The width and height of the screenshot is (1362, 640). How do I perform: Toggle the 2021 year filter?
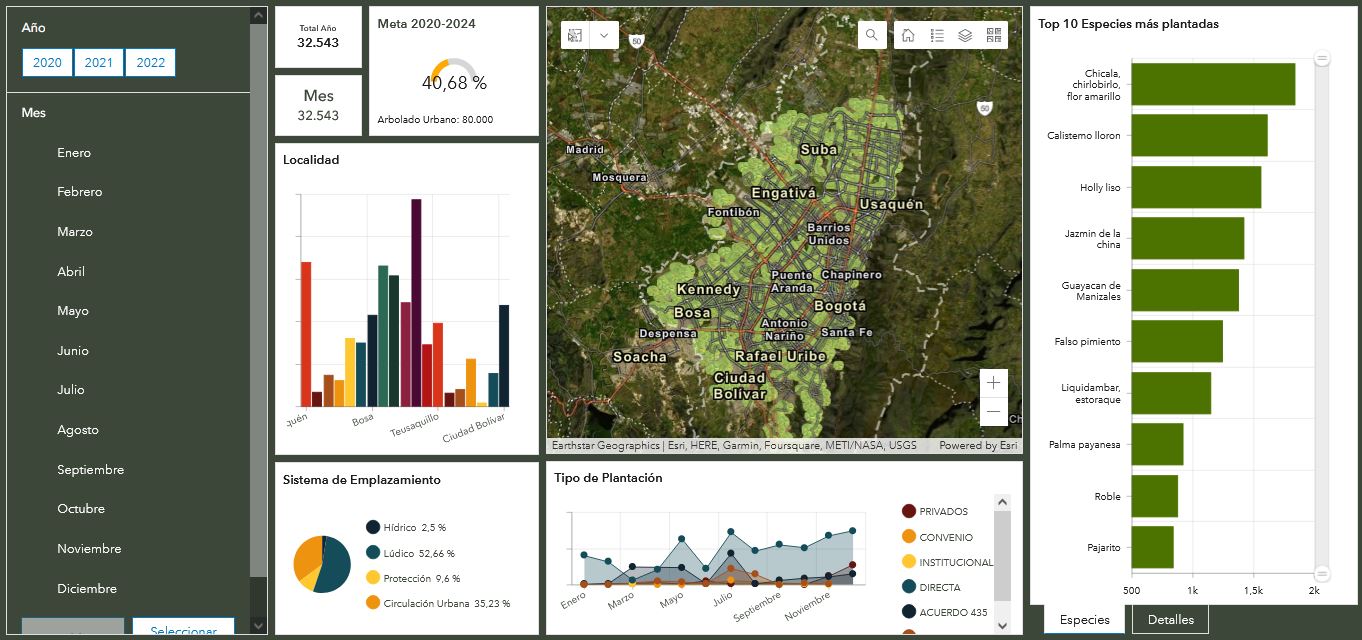point(98,63)
